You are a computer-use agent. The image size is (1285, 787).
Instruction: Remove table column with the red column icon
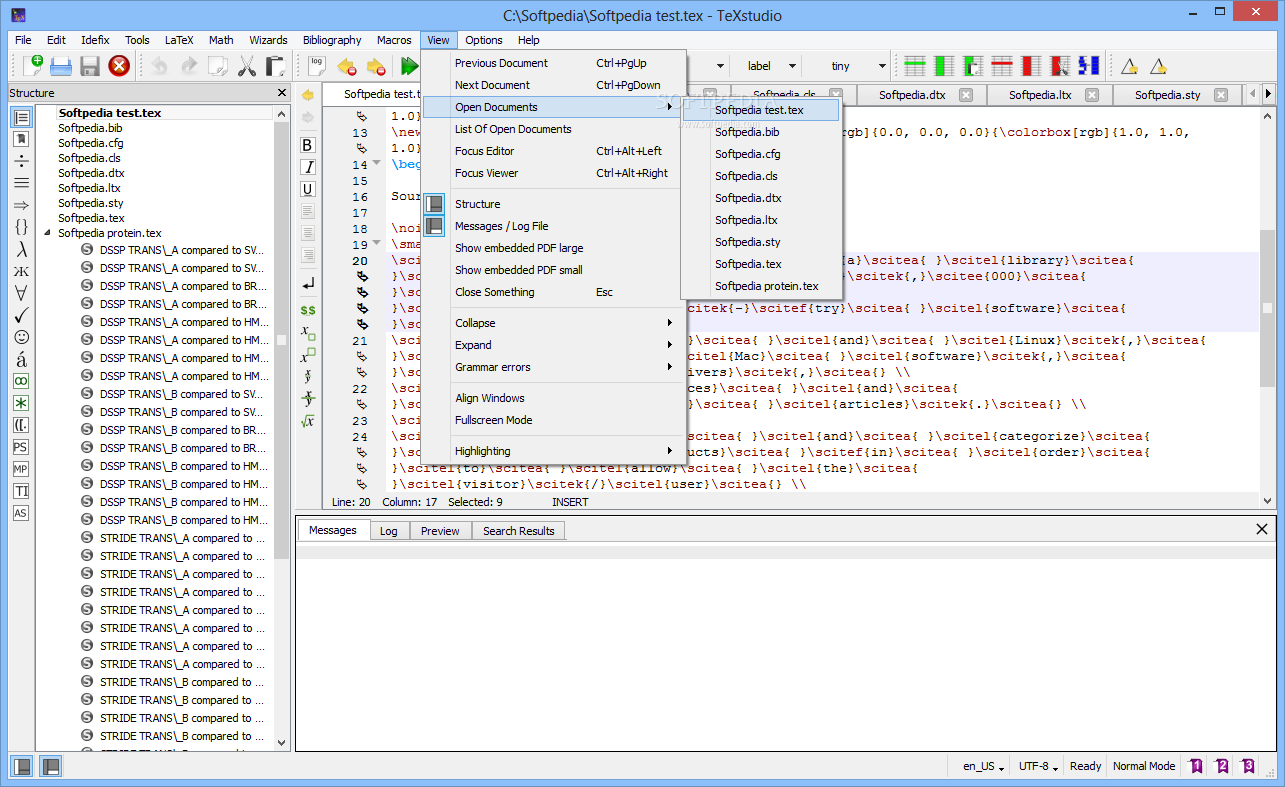coord(1031,66)
